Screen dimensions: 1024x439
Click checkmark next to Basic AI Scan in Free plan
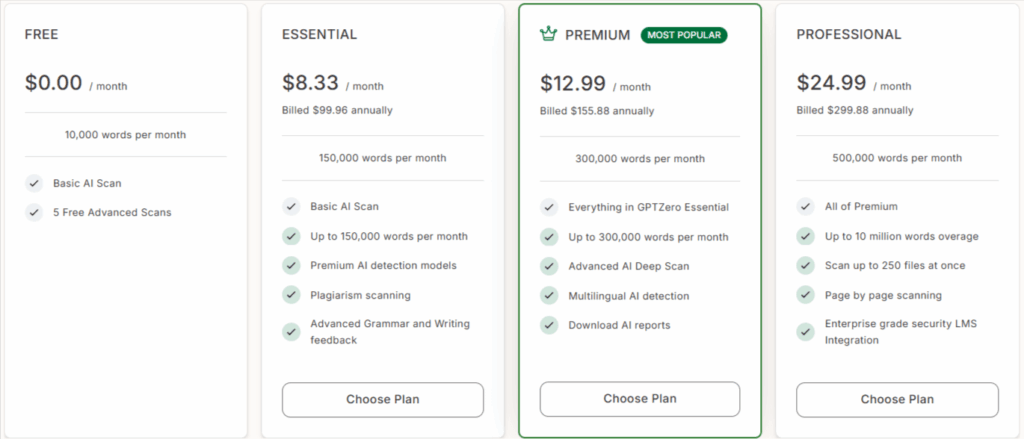click(x=34, y=183)
